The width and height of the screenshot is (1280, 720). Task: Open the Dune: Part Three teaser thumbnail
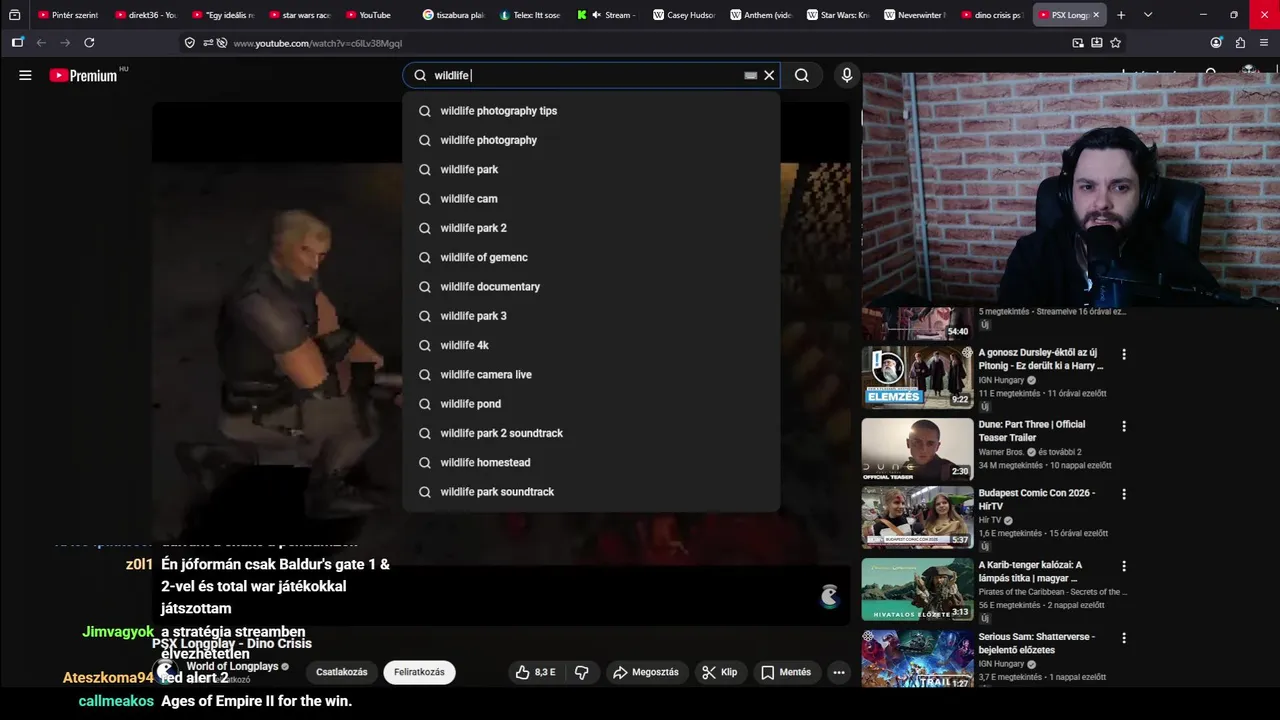pos(917,449)
